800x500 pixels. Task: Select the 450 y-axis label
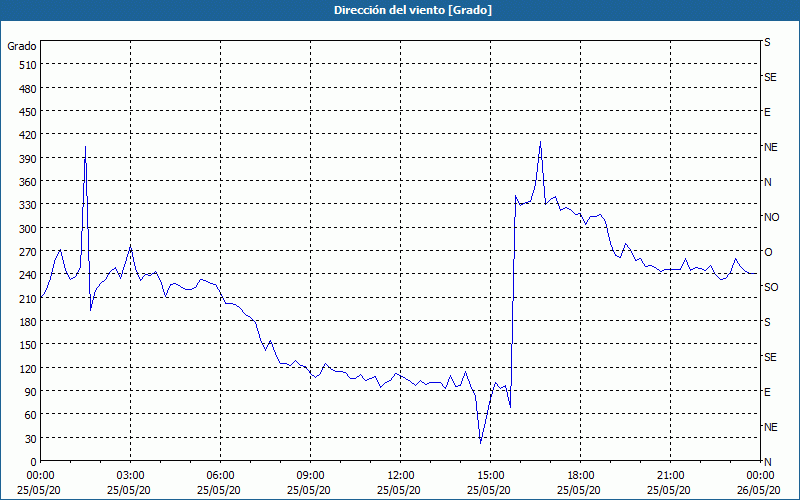pos(28,112)
